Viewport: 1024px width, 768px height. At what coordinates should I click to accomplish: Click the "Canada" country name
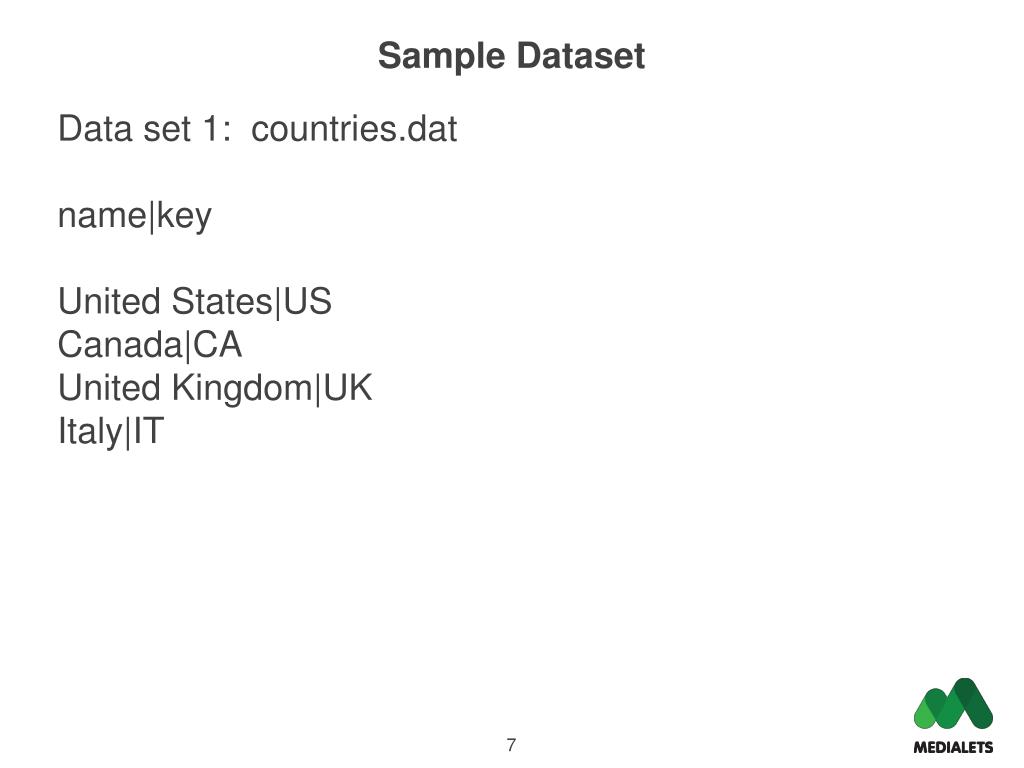pyautogui.click(x=121, y=345)
